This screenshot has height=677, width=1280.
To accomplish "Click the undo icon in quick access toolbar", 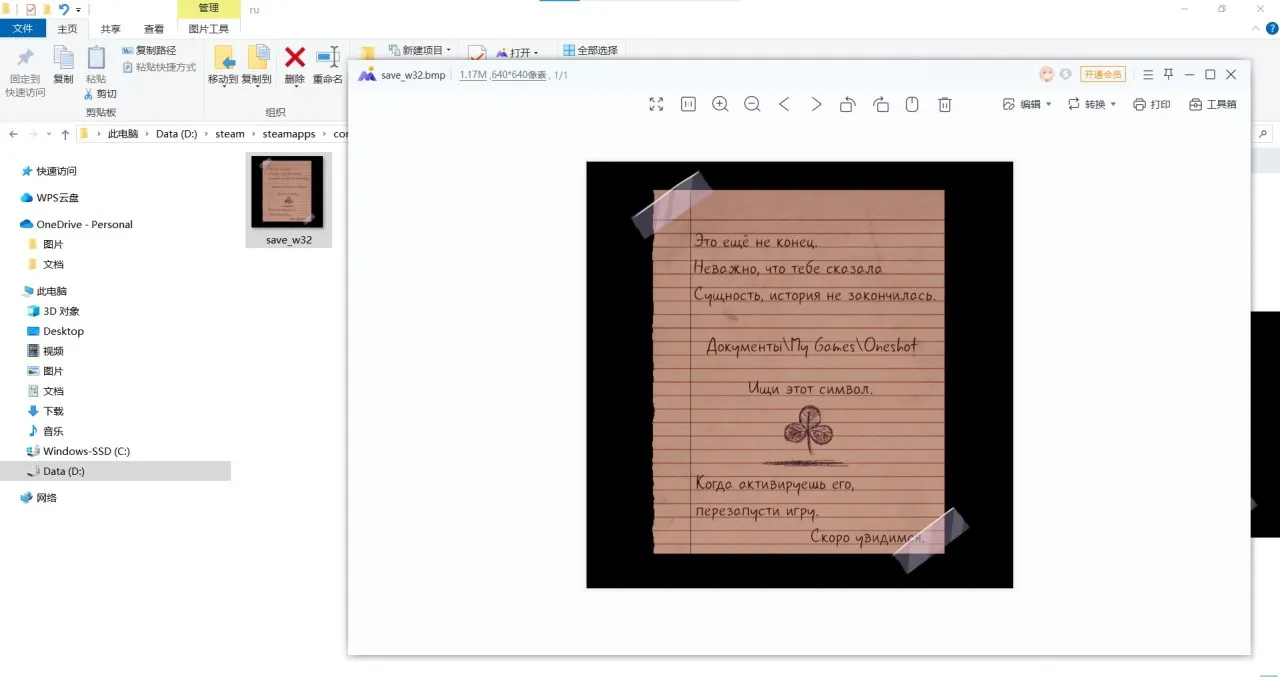I will click(64, 9).
